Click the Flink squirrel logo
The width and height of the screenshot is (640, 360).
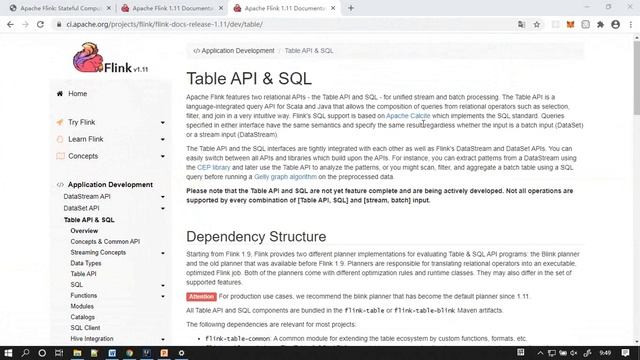click(x=88, y=58)
